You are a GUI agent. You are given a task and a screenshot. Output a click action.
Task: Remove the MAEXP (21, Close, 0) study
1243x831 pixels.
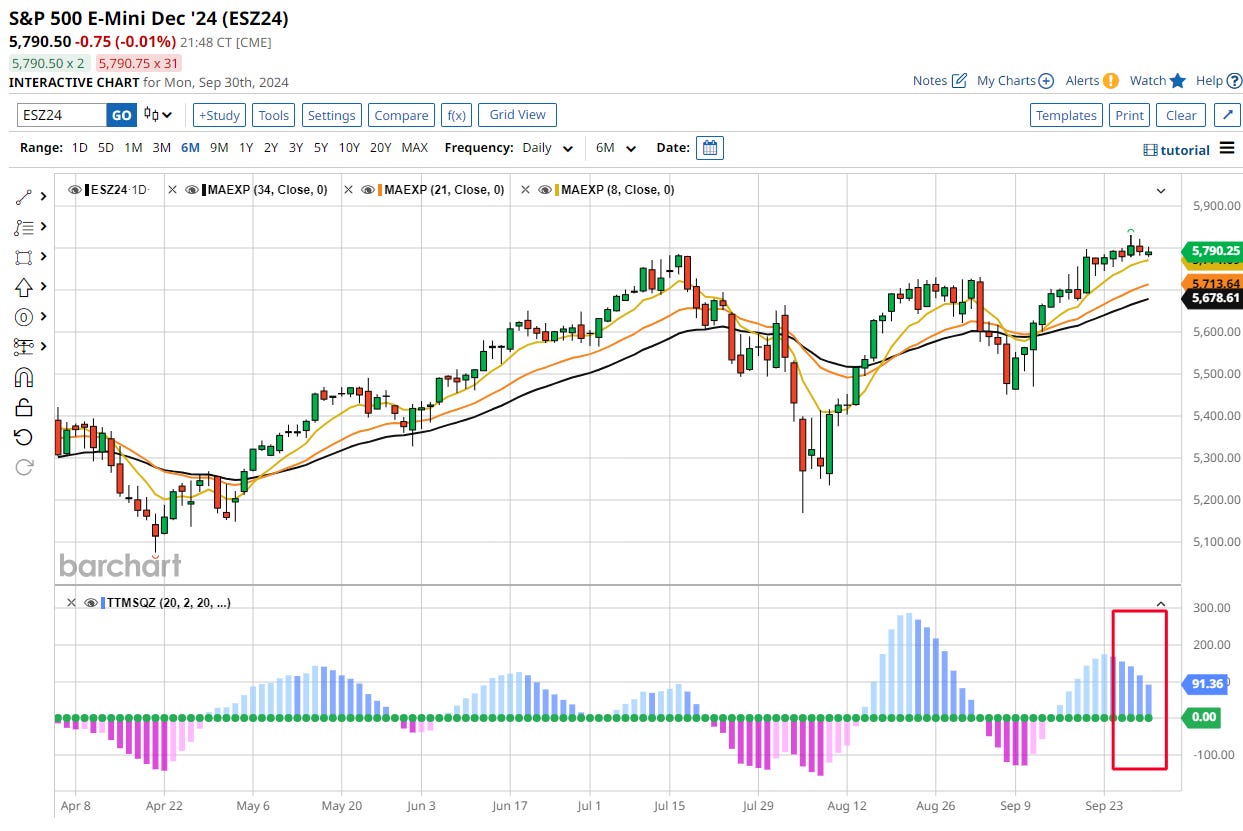tap(349, 189)
